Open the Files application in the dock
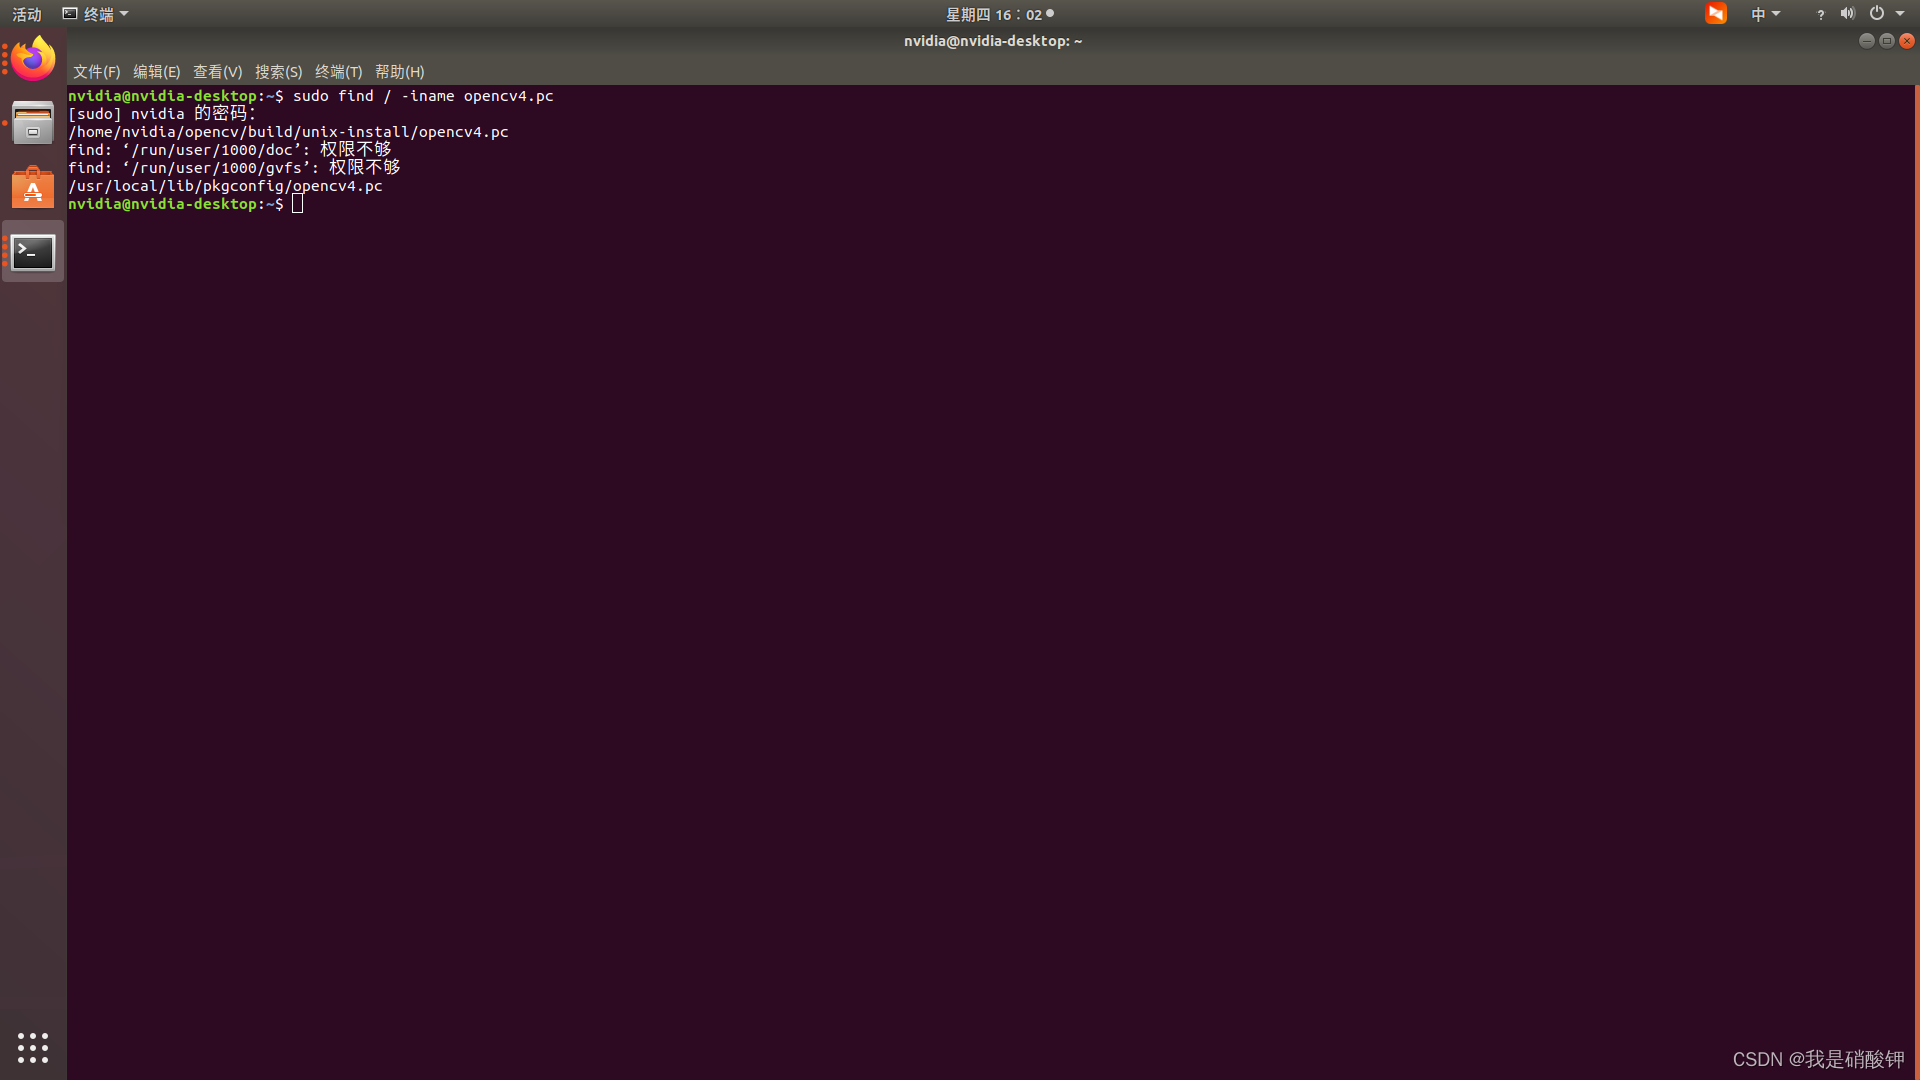 click(32, 122)
